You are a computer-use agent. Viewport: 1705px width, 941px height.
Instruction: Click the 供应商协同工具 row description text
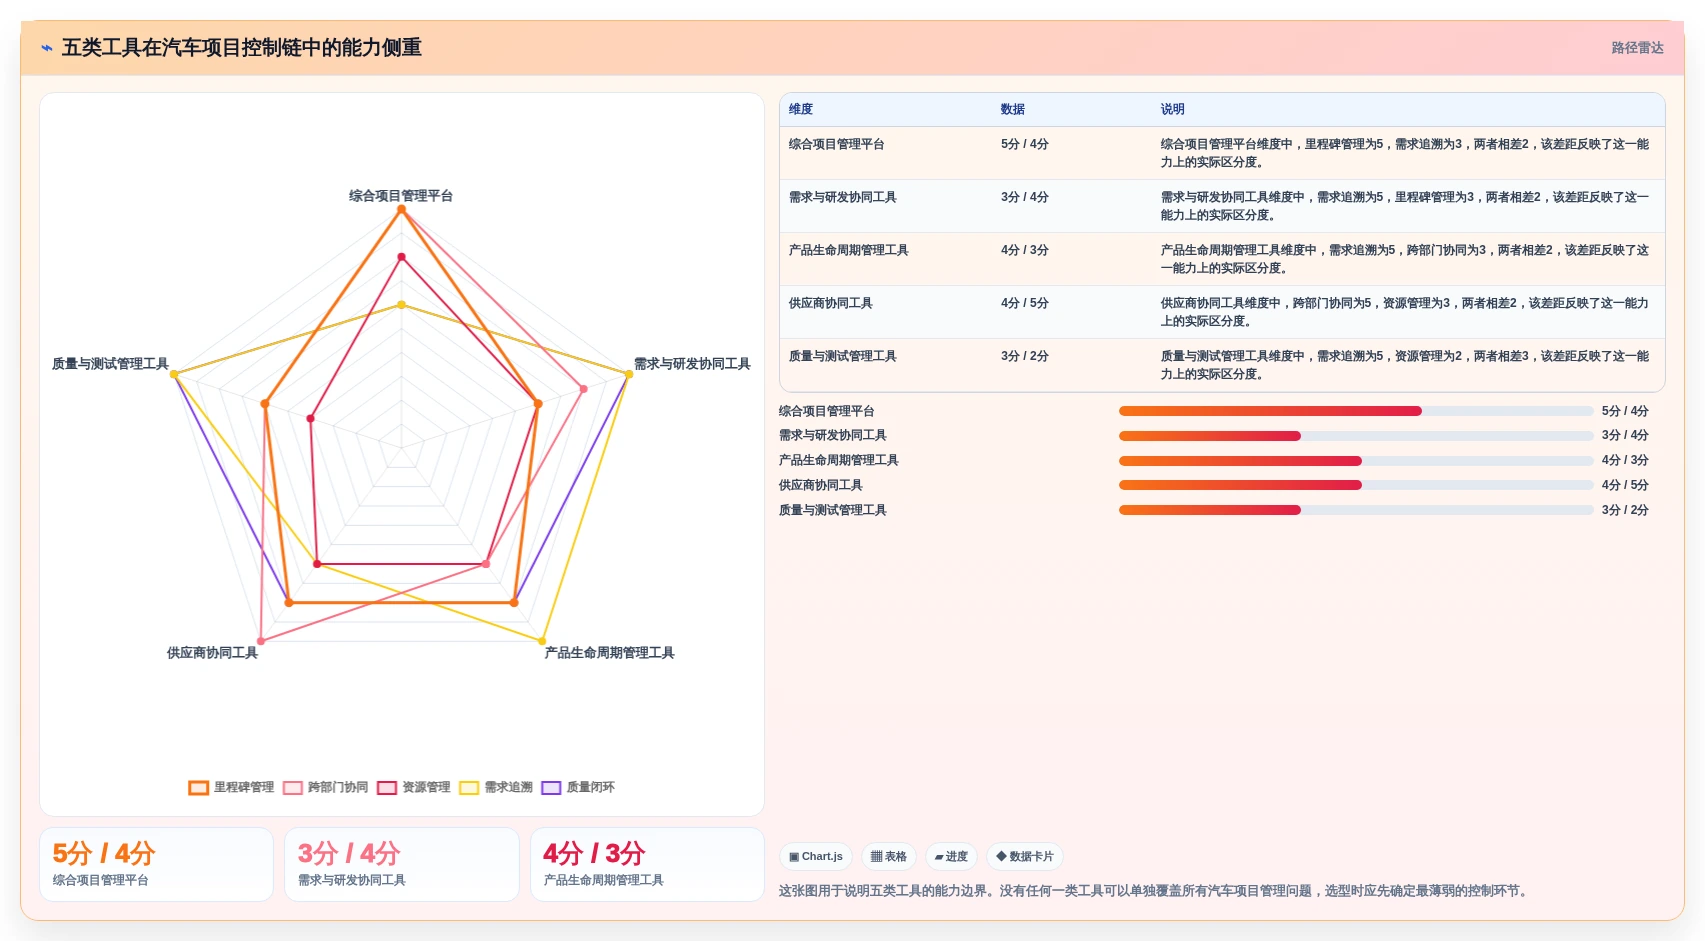pyautogui.click(x=1405, y=312)
